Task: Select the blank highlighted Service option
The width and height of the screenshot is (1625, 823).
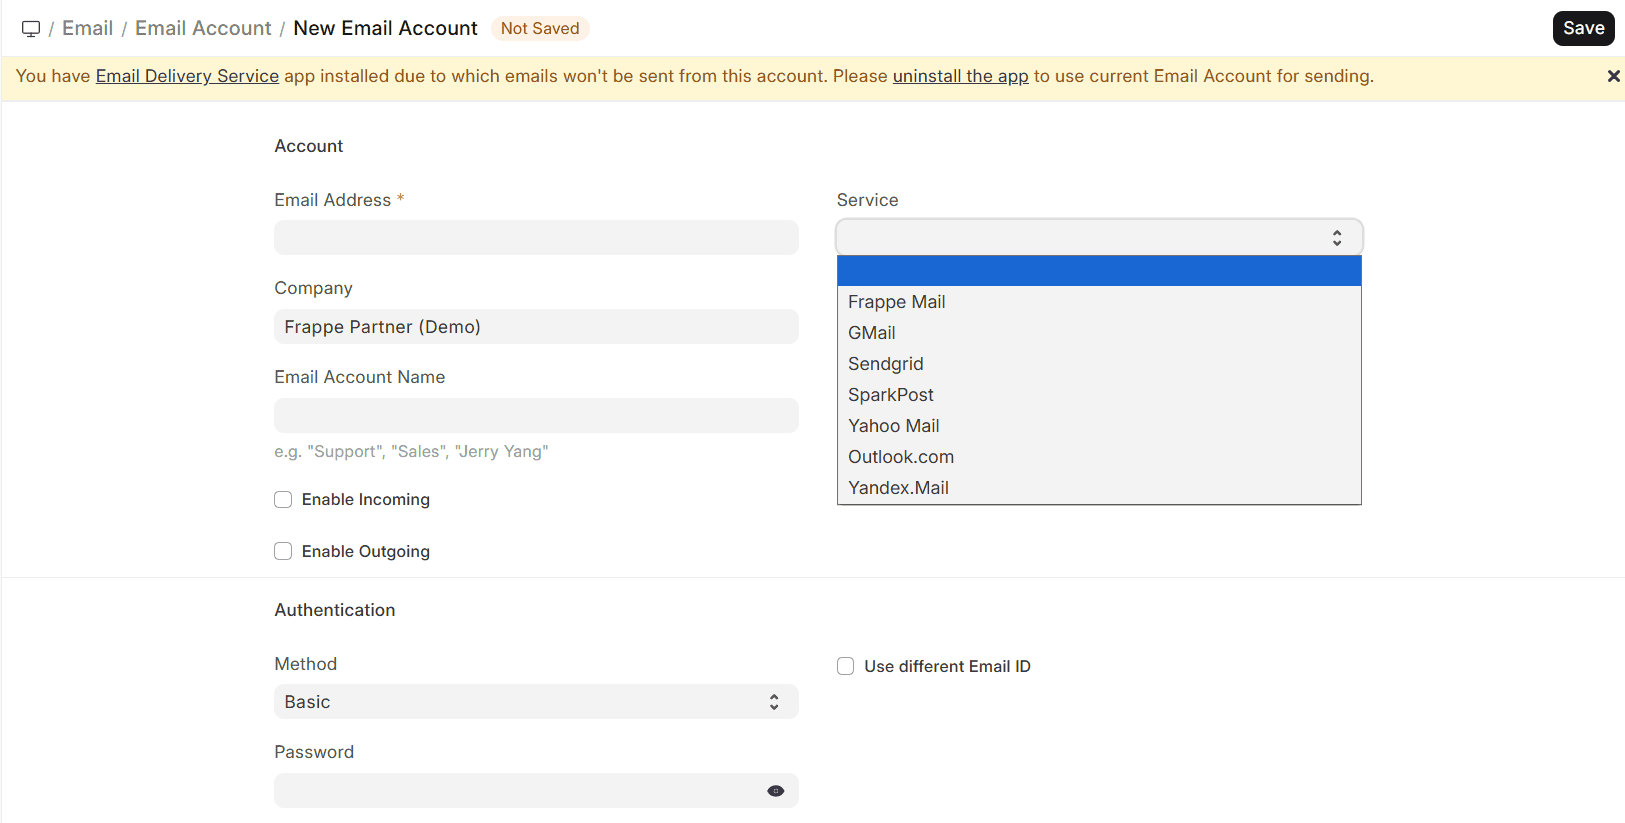Action: coord(1099,271)
